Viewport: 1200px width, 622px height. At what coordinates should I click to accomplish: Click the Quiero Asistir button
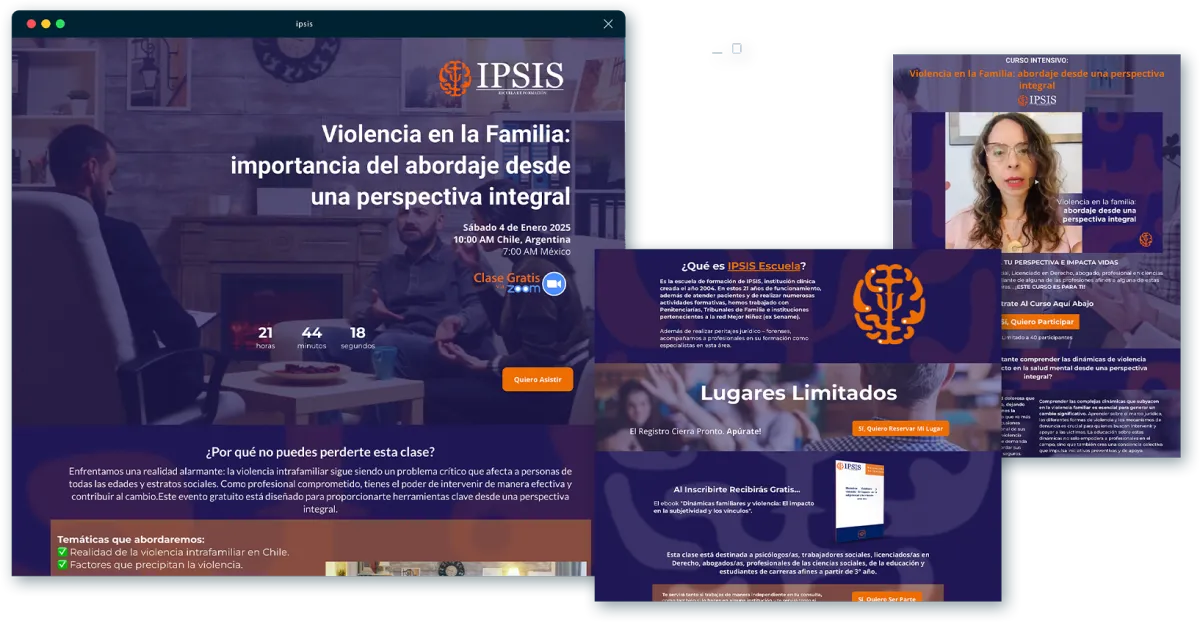[x=538, y=380]
